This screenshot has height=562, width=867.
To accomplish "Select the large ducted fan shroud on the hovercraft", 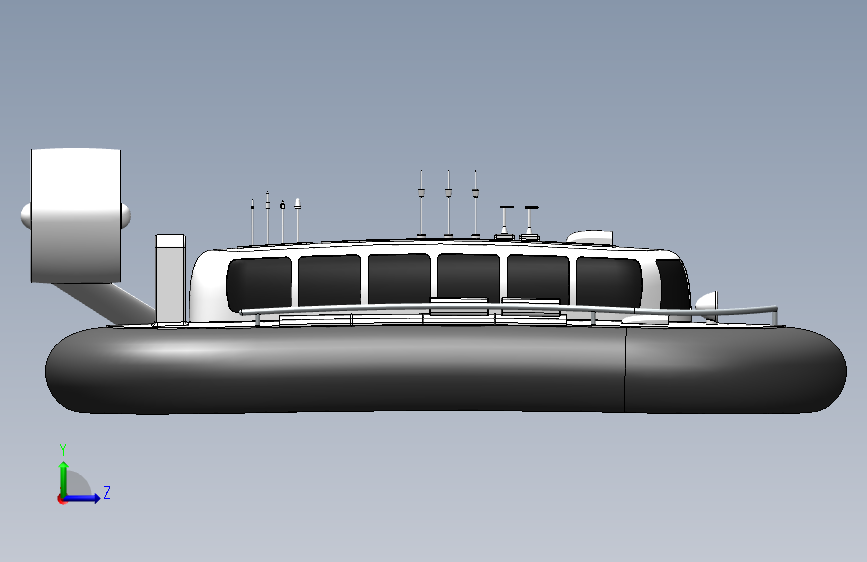I will 76,215.
